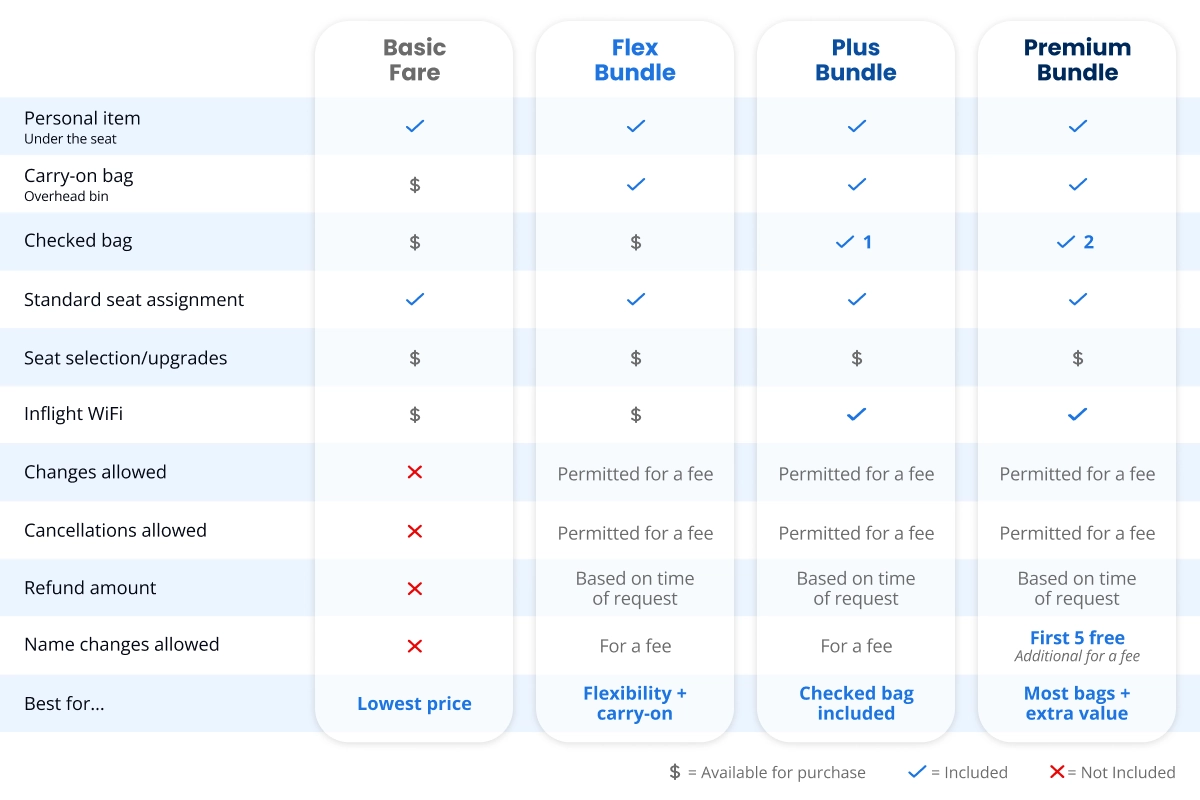1200x800 pixels.
Task: Select the Basic Fare column header
Action: [x=414, y=60]
